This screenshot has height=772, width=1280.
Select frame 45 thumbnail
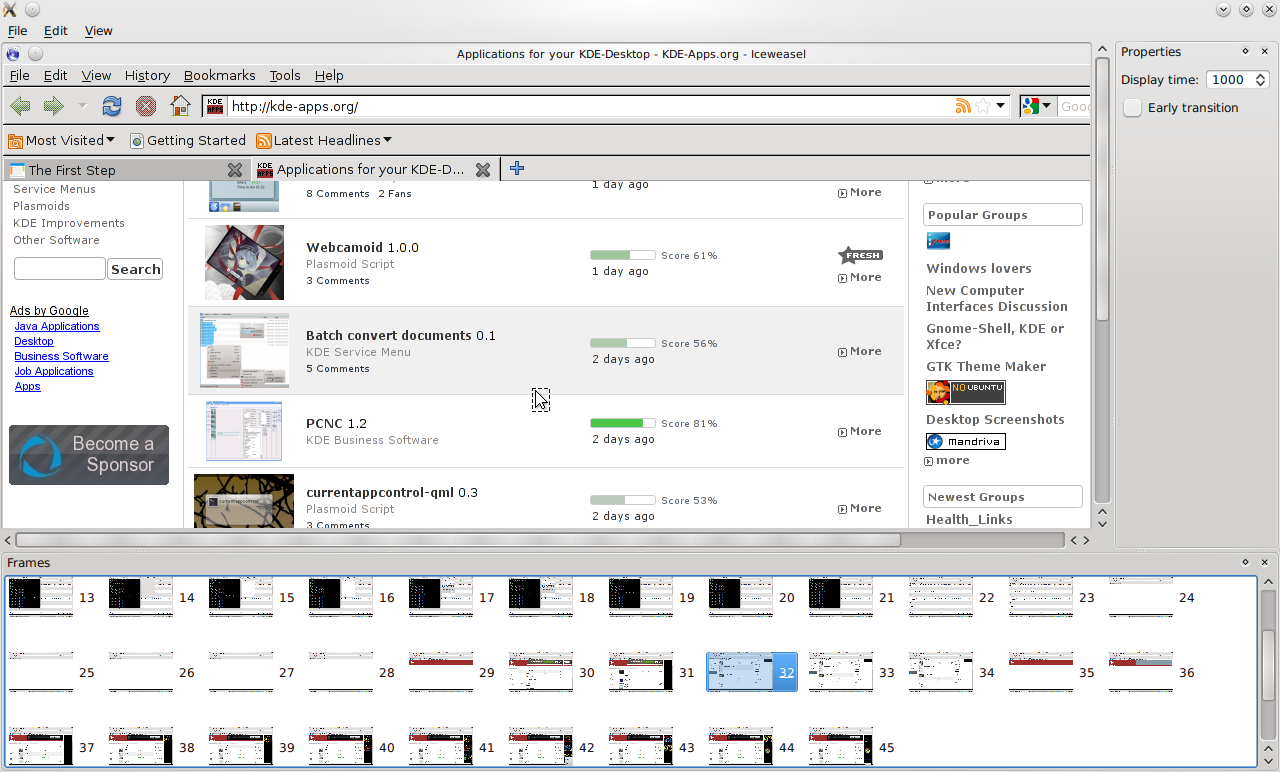tap(841, 747)
